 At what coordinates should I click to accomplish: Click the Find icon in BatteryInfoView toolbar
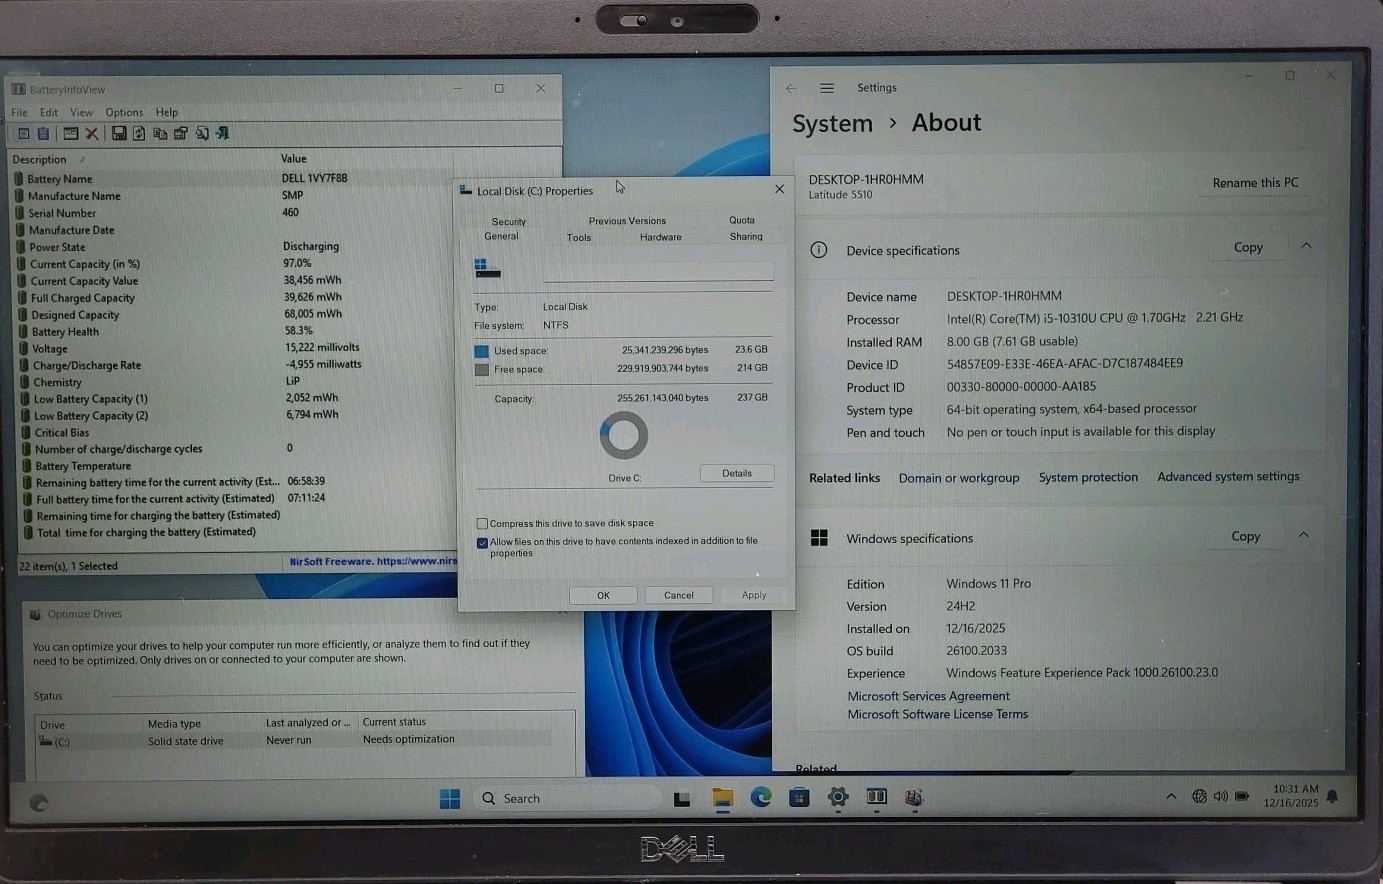[202, 133]
